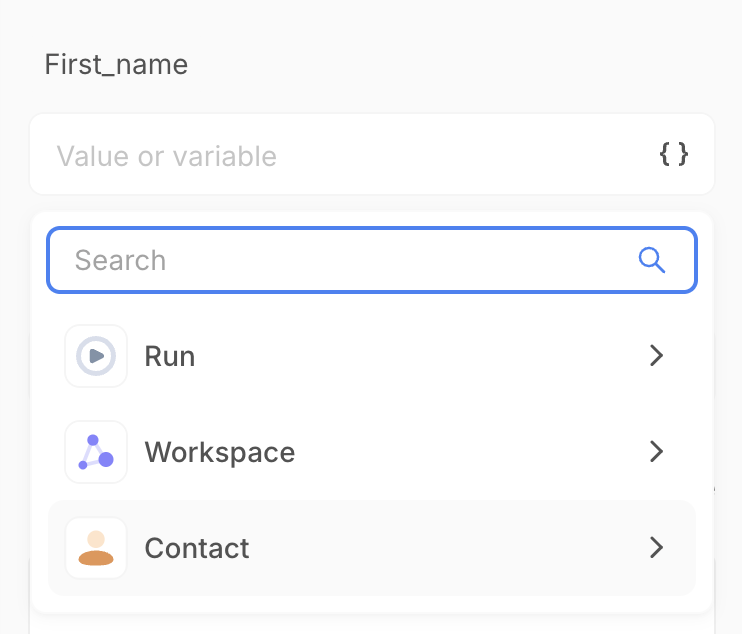Click the Contact person avatar icon
742x634 pixels.
pos(96,548)
